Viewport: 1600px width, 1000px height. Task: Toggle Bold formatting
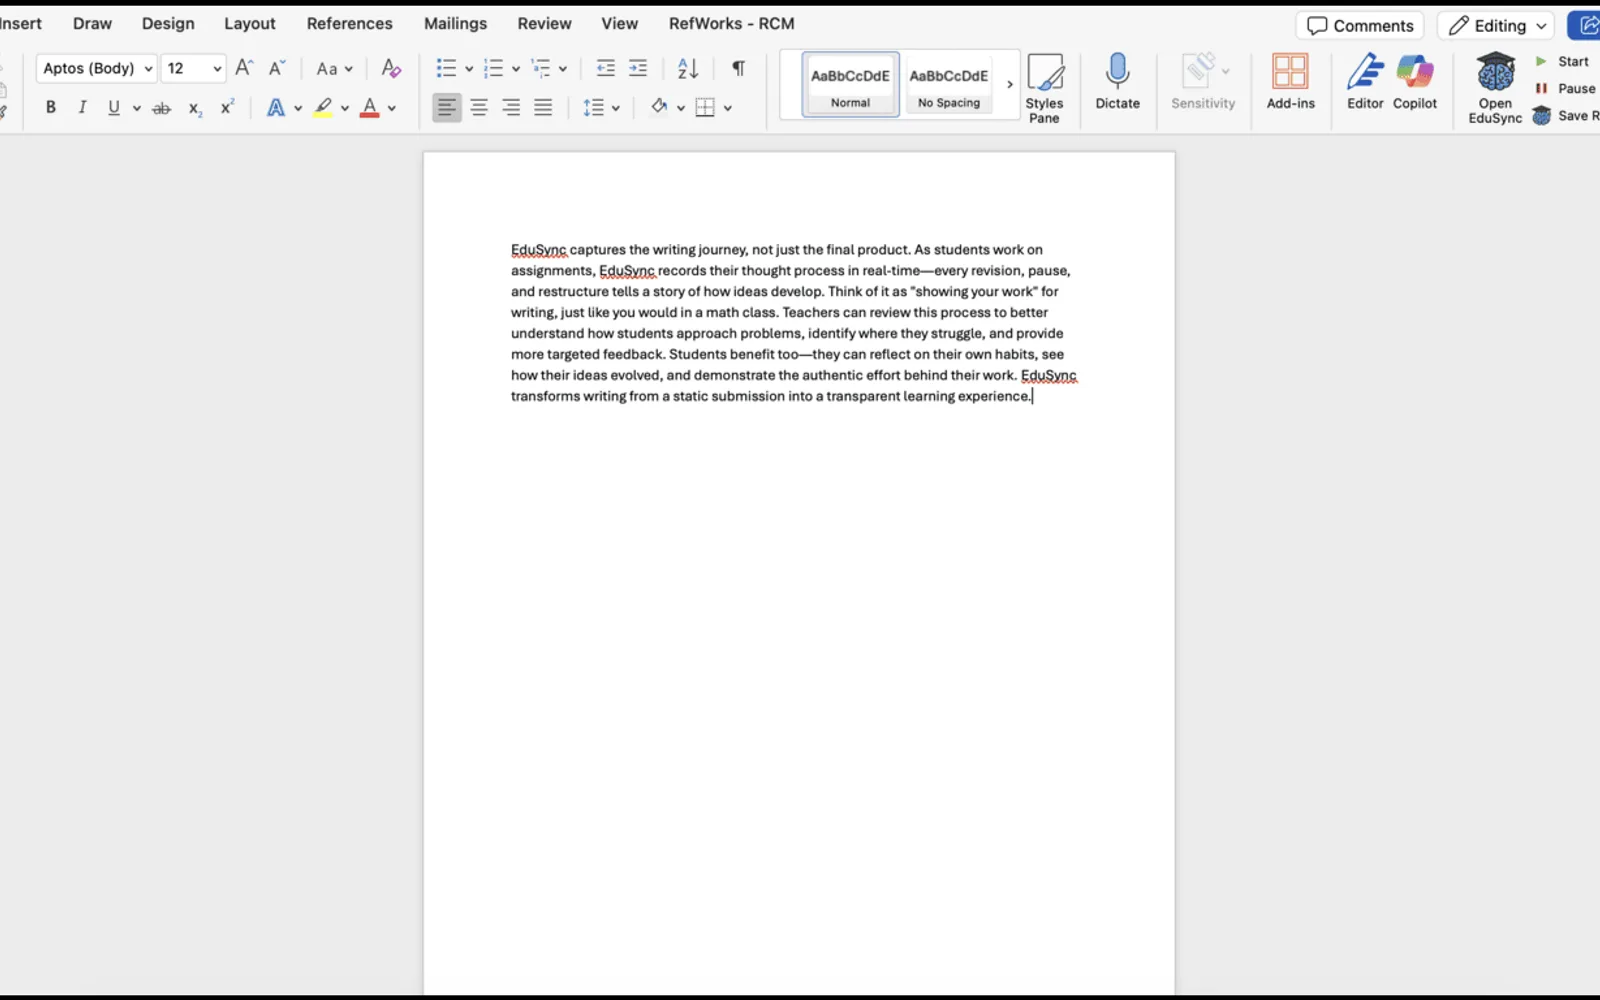point(51,107)
